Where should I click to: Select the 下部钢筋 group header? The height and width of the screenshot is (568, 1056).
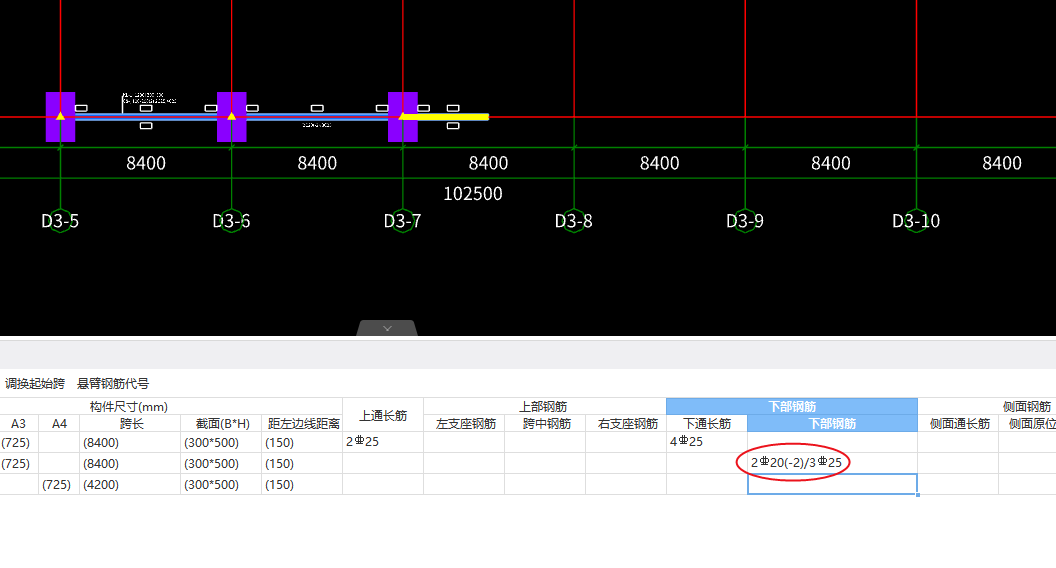pos(792,406)
